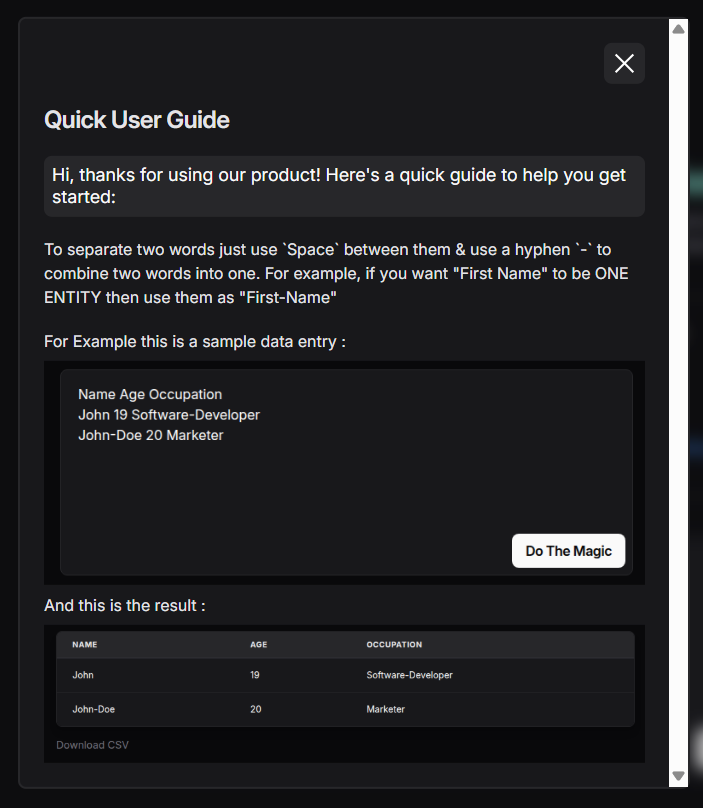The height and width of the screenshot is (808, 703).
Task: Click the 'John-Doe 20 Marketer' sample line
Action: (x=150, y=435)
